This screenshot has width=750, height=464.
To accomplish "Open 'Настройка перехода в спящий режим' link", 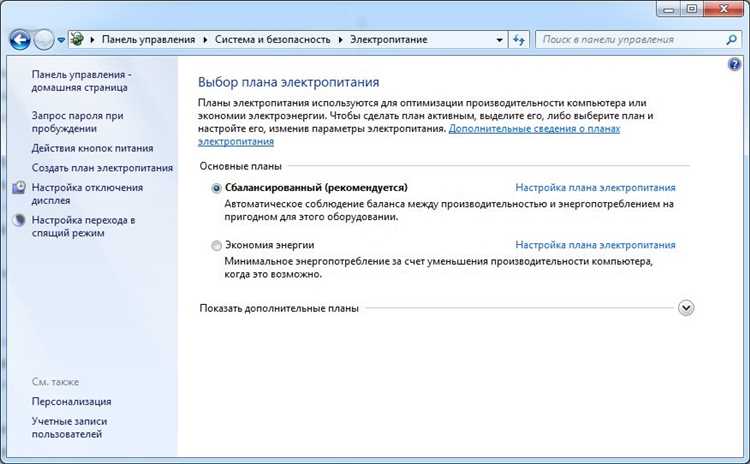I will 83,226.
